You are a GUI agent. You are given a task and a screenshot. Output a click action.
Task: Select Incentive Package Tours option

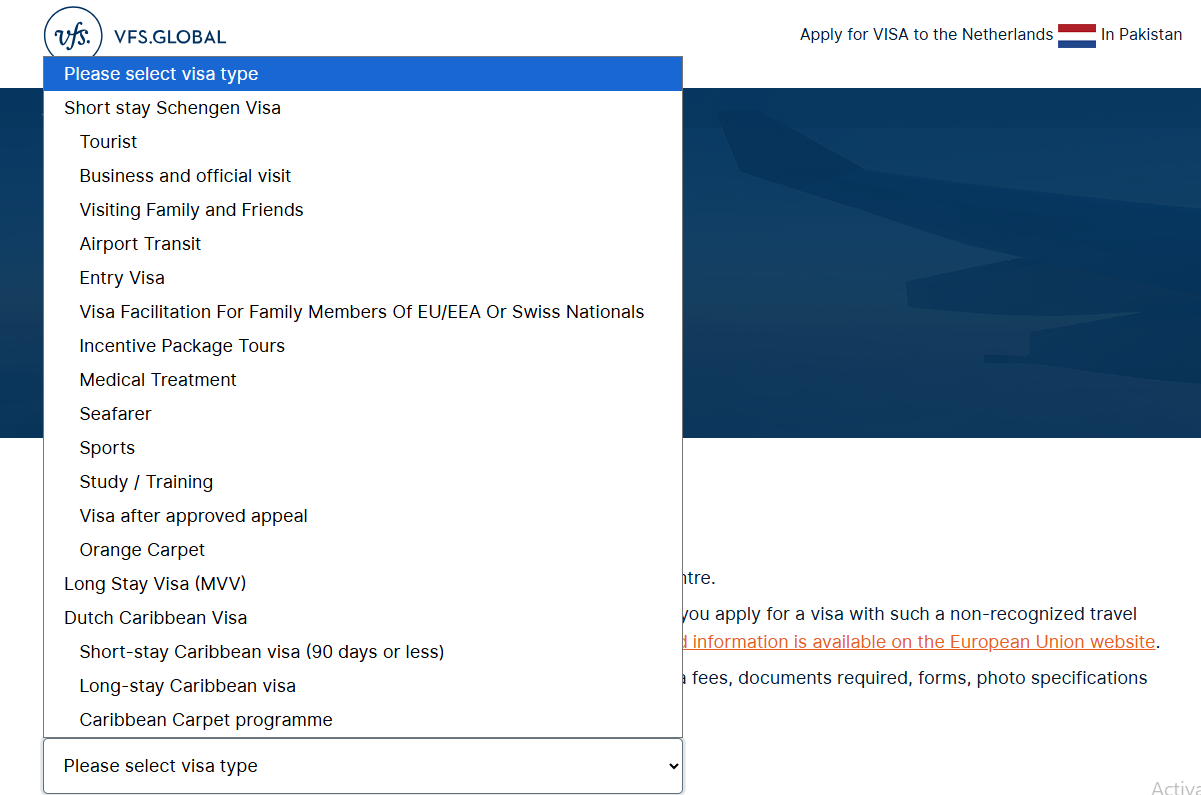[x=363, y=346]
